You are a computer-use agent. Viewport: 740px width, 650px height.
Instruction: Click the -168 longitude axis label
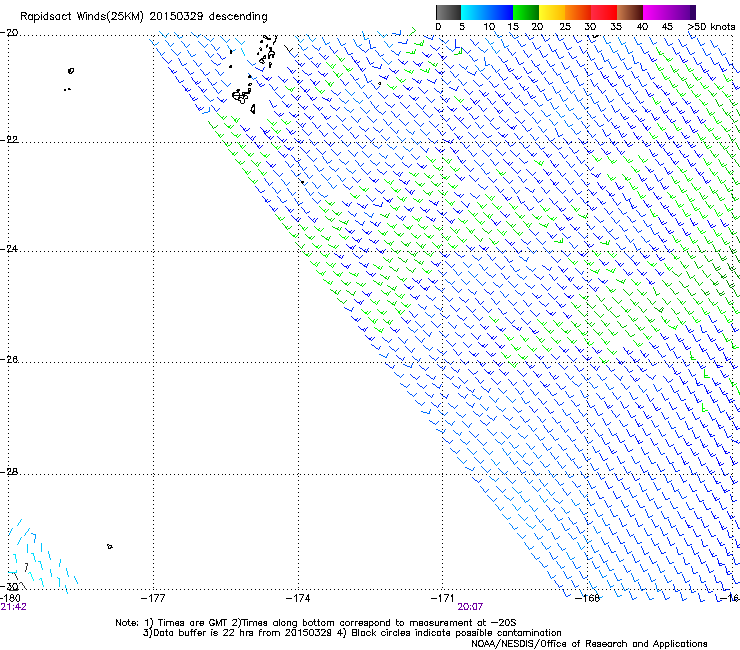click(588, 598)
